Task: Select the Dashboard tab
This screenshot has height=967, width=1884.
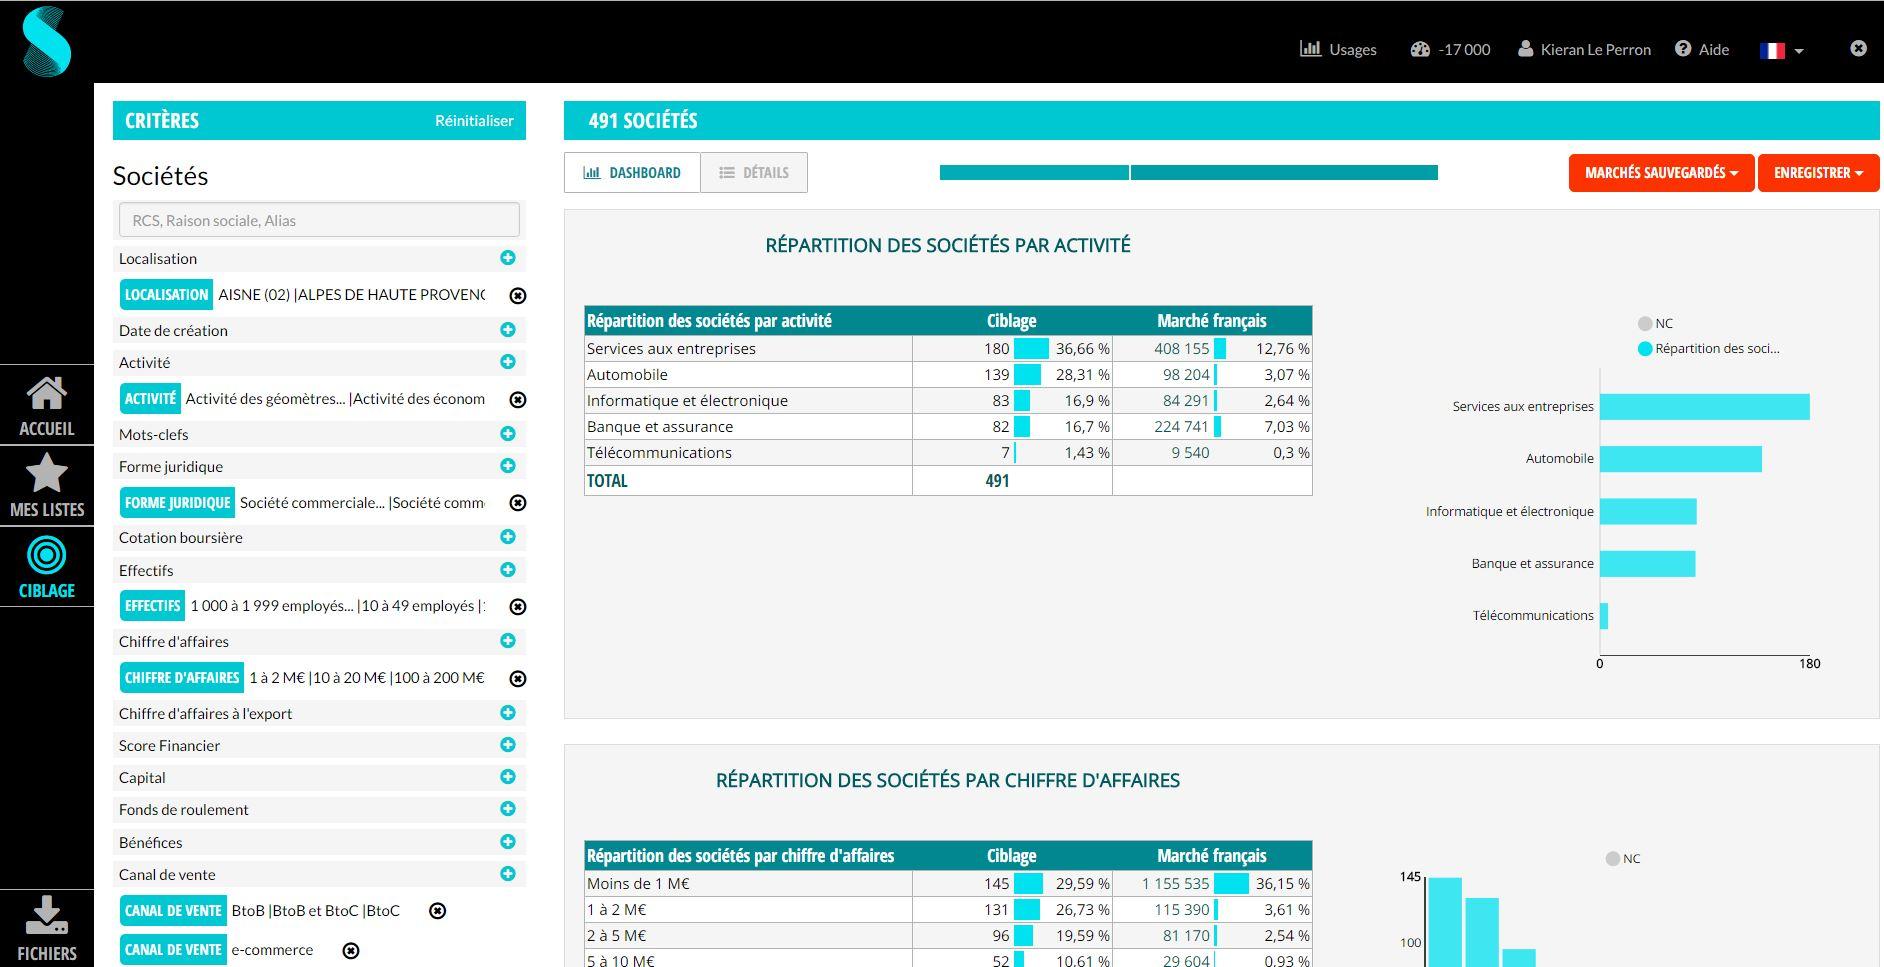Action: tap(632, 172)
